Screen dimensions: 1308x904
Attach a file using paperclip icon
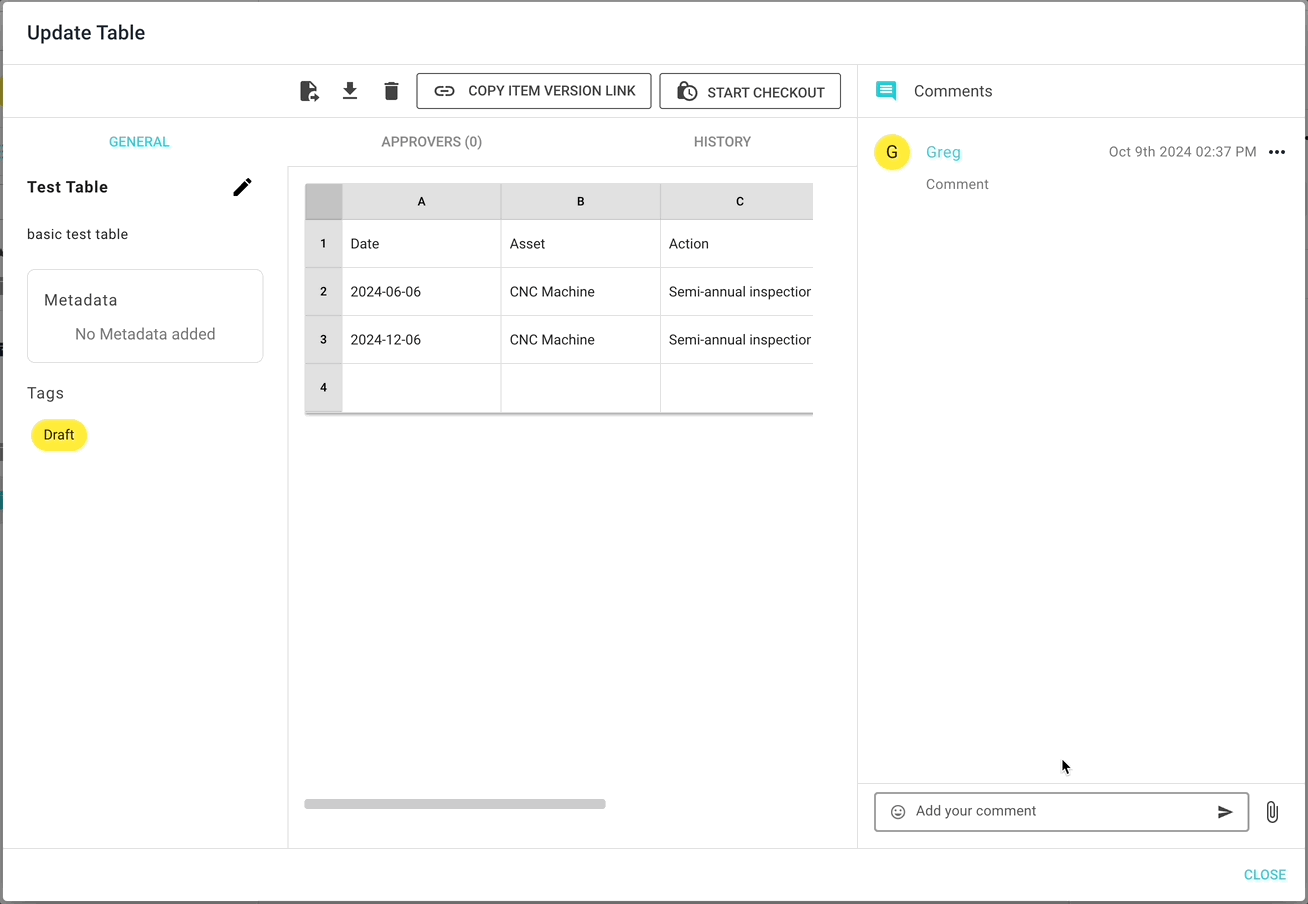coord(1272,812)
